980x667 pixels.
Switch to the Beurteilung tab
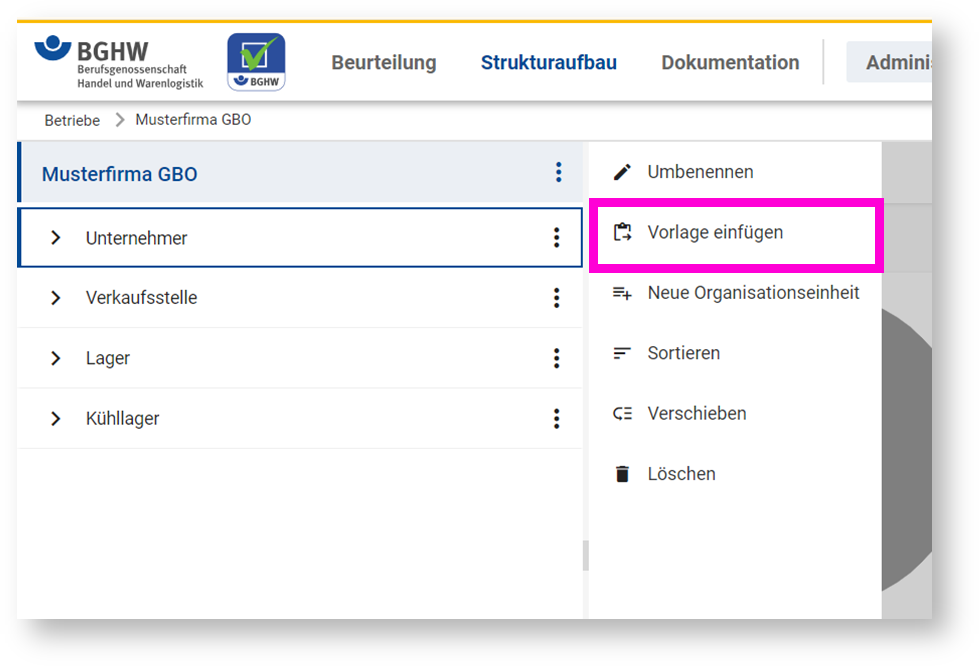click(384, 63)
